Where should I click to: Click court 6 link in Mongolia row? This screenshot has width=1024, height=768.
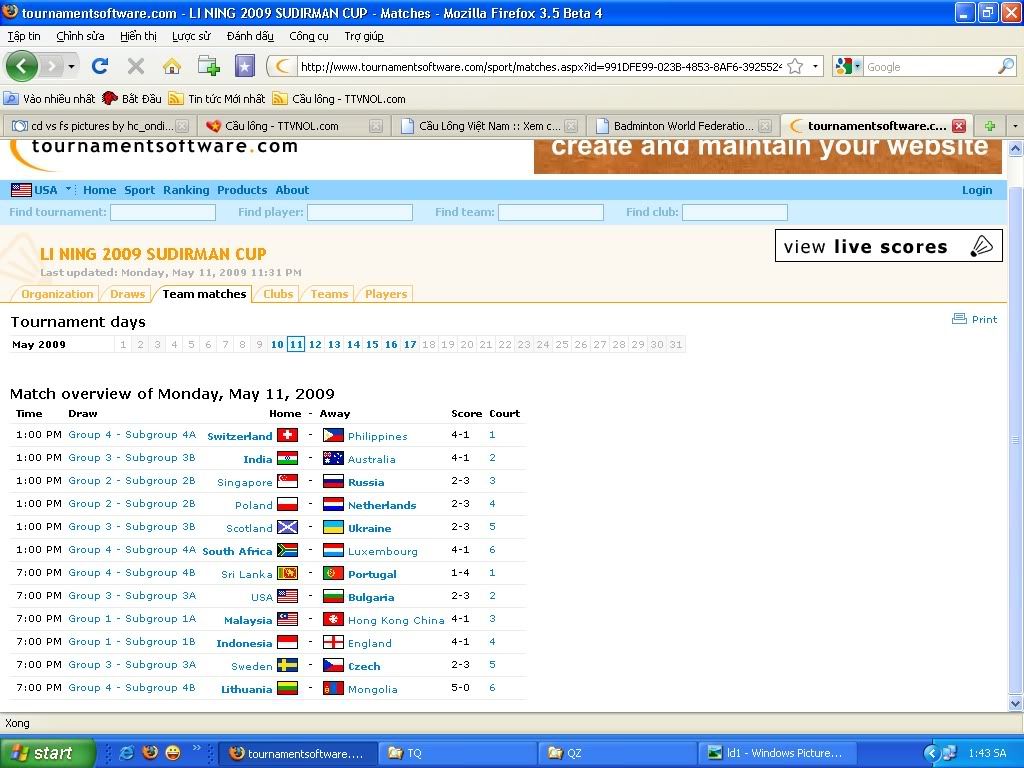tap(492, 688)
